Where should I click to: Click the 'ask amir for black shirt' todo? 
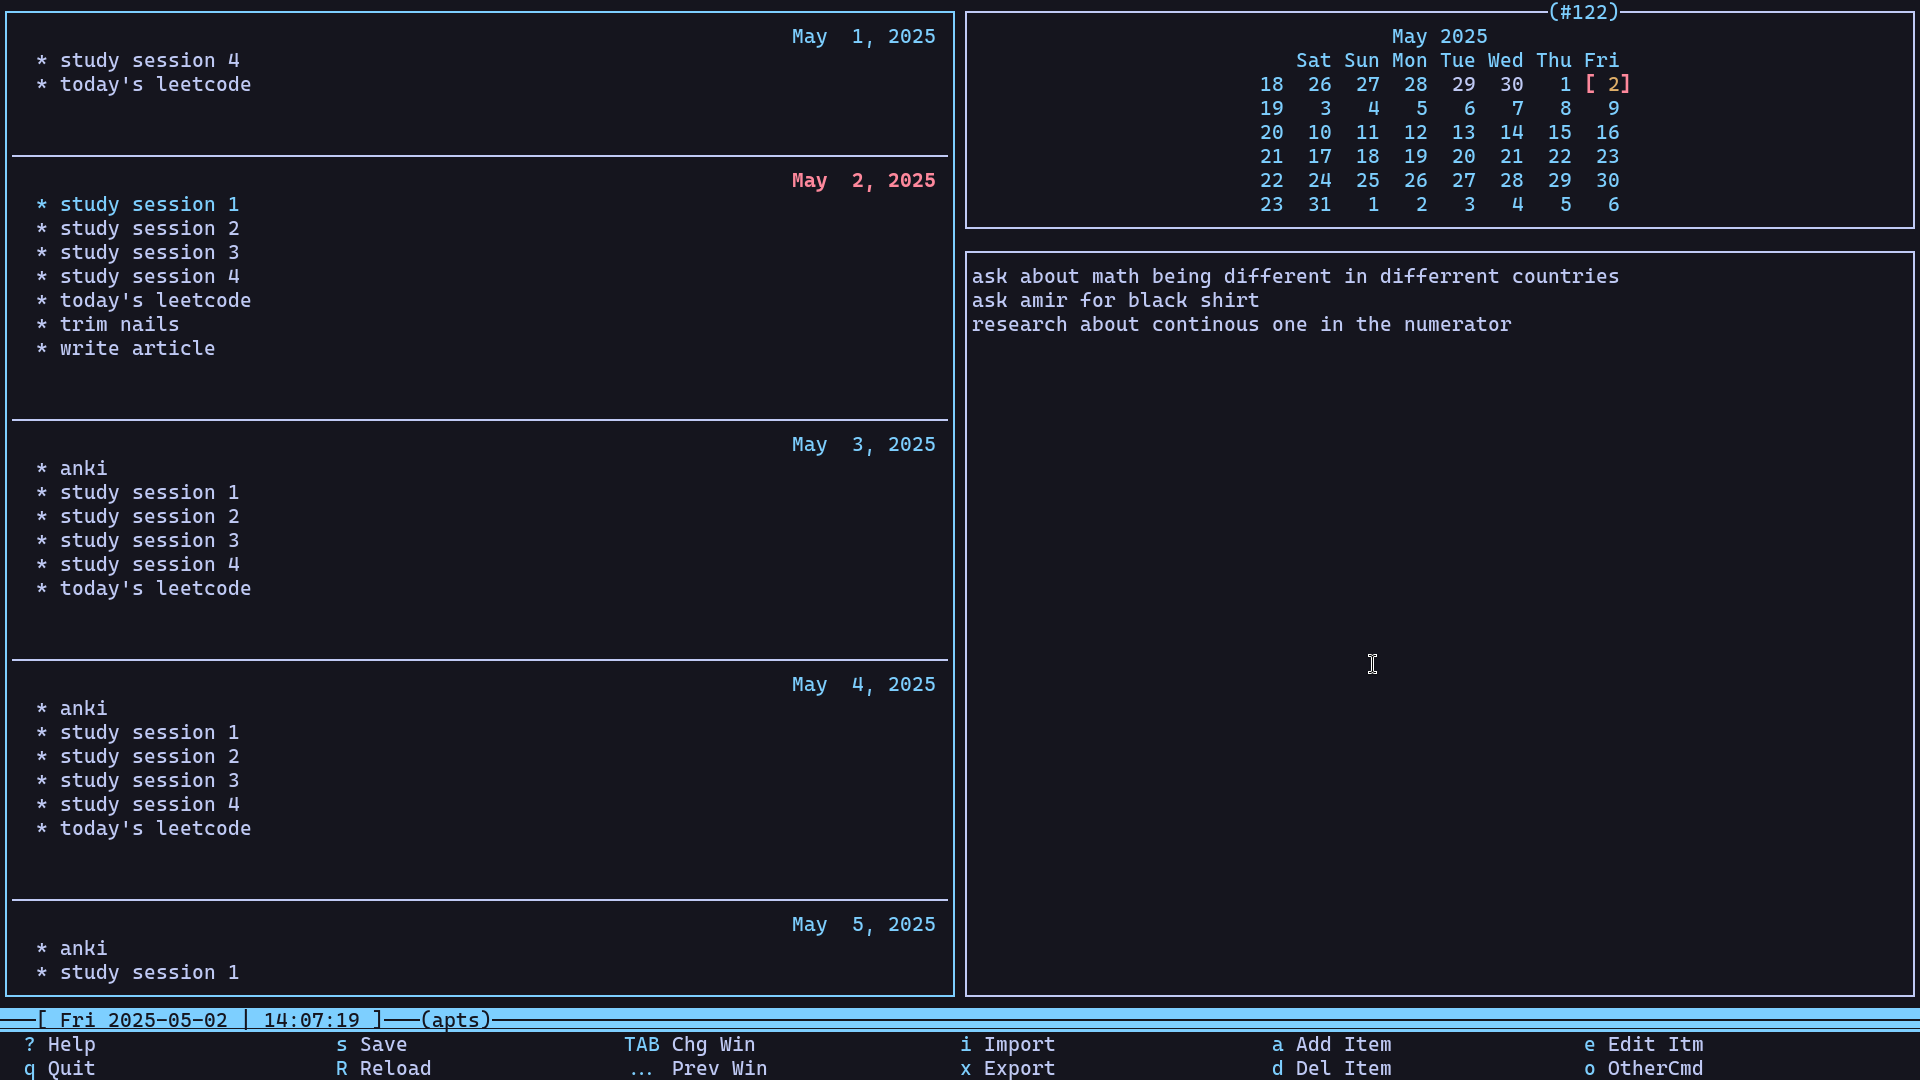(x=1115, y=300)
